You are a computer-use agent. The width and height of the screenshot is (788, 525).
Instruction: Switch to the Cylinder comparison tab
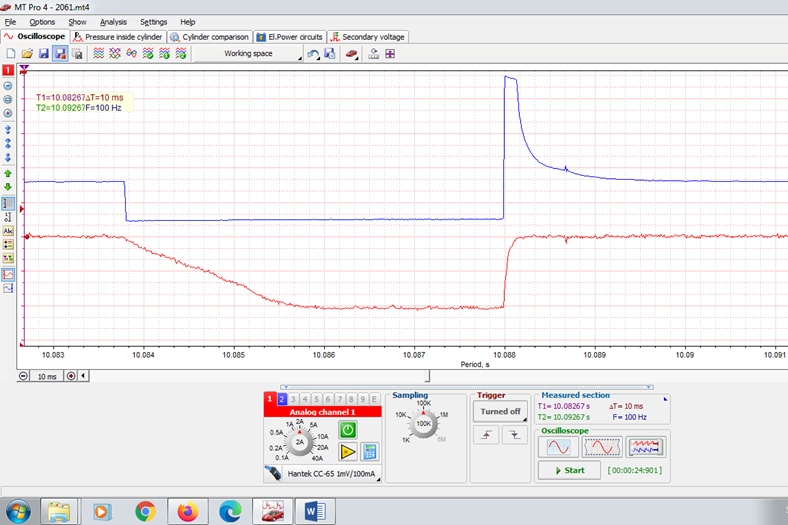[209, 37]
